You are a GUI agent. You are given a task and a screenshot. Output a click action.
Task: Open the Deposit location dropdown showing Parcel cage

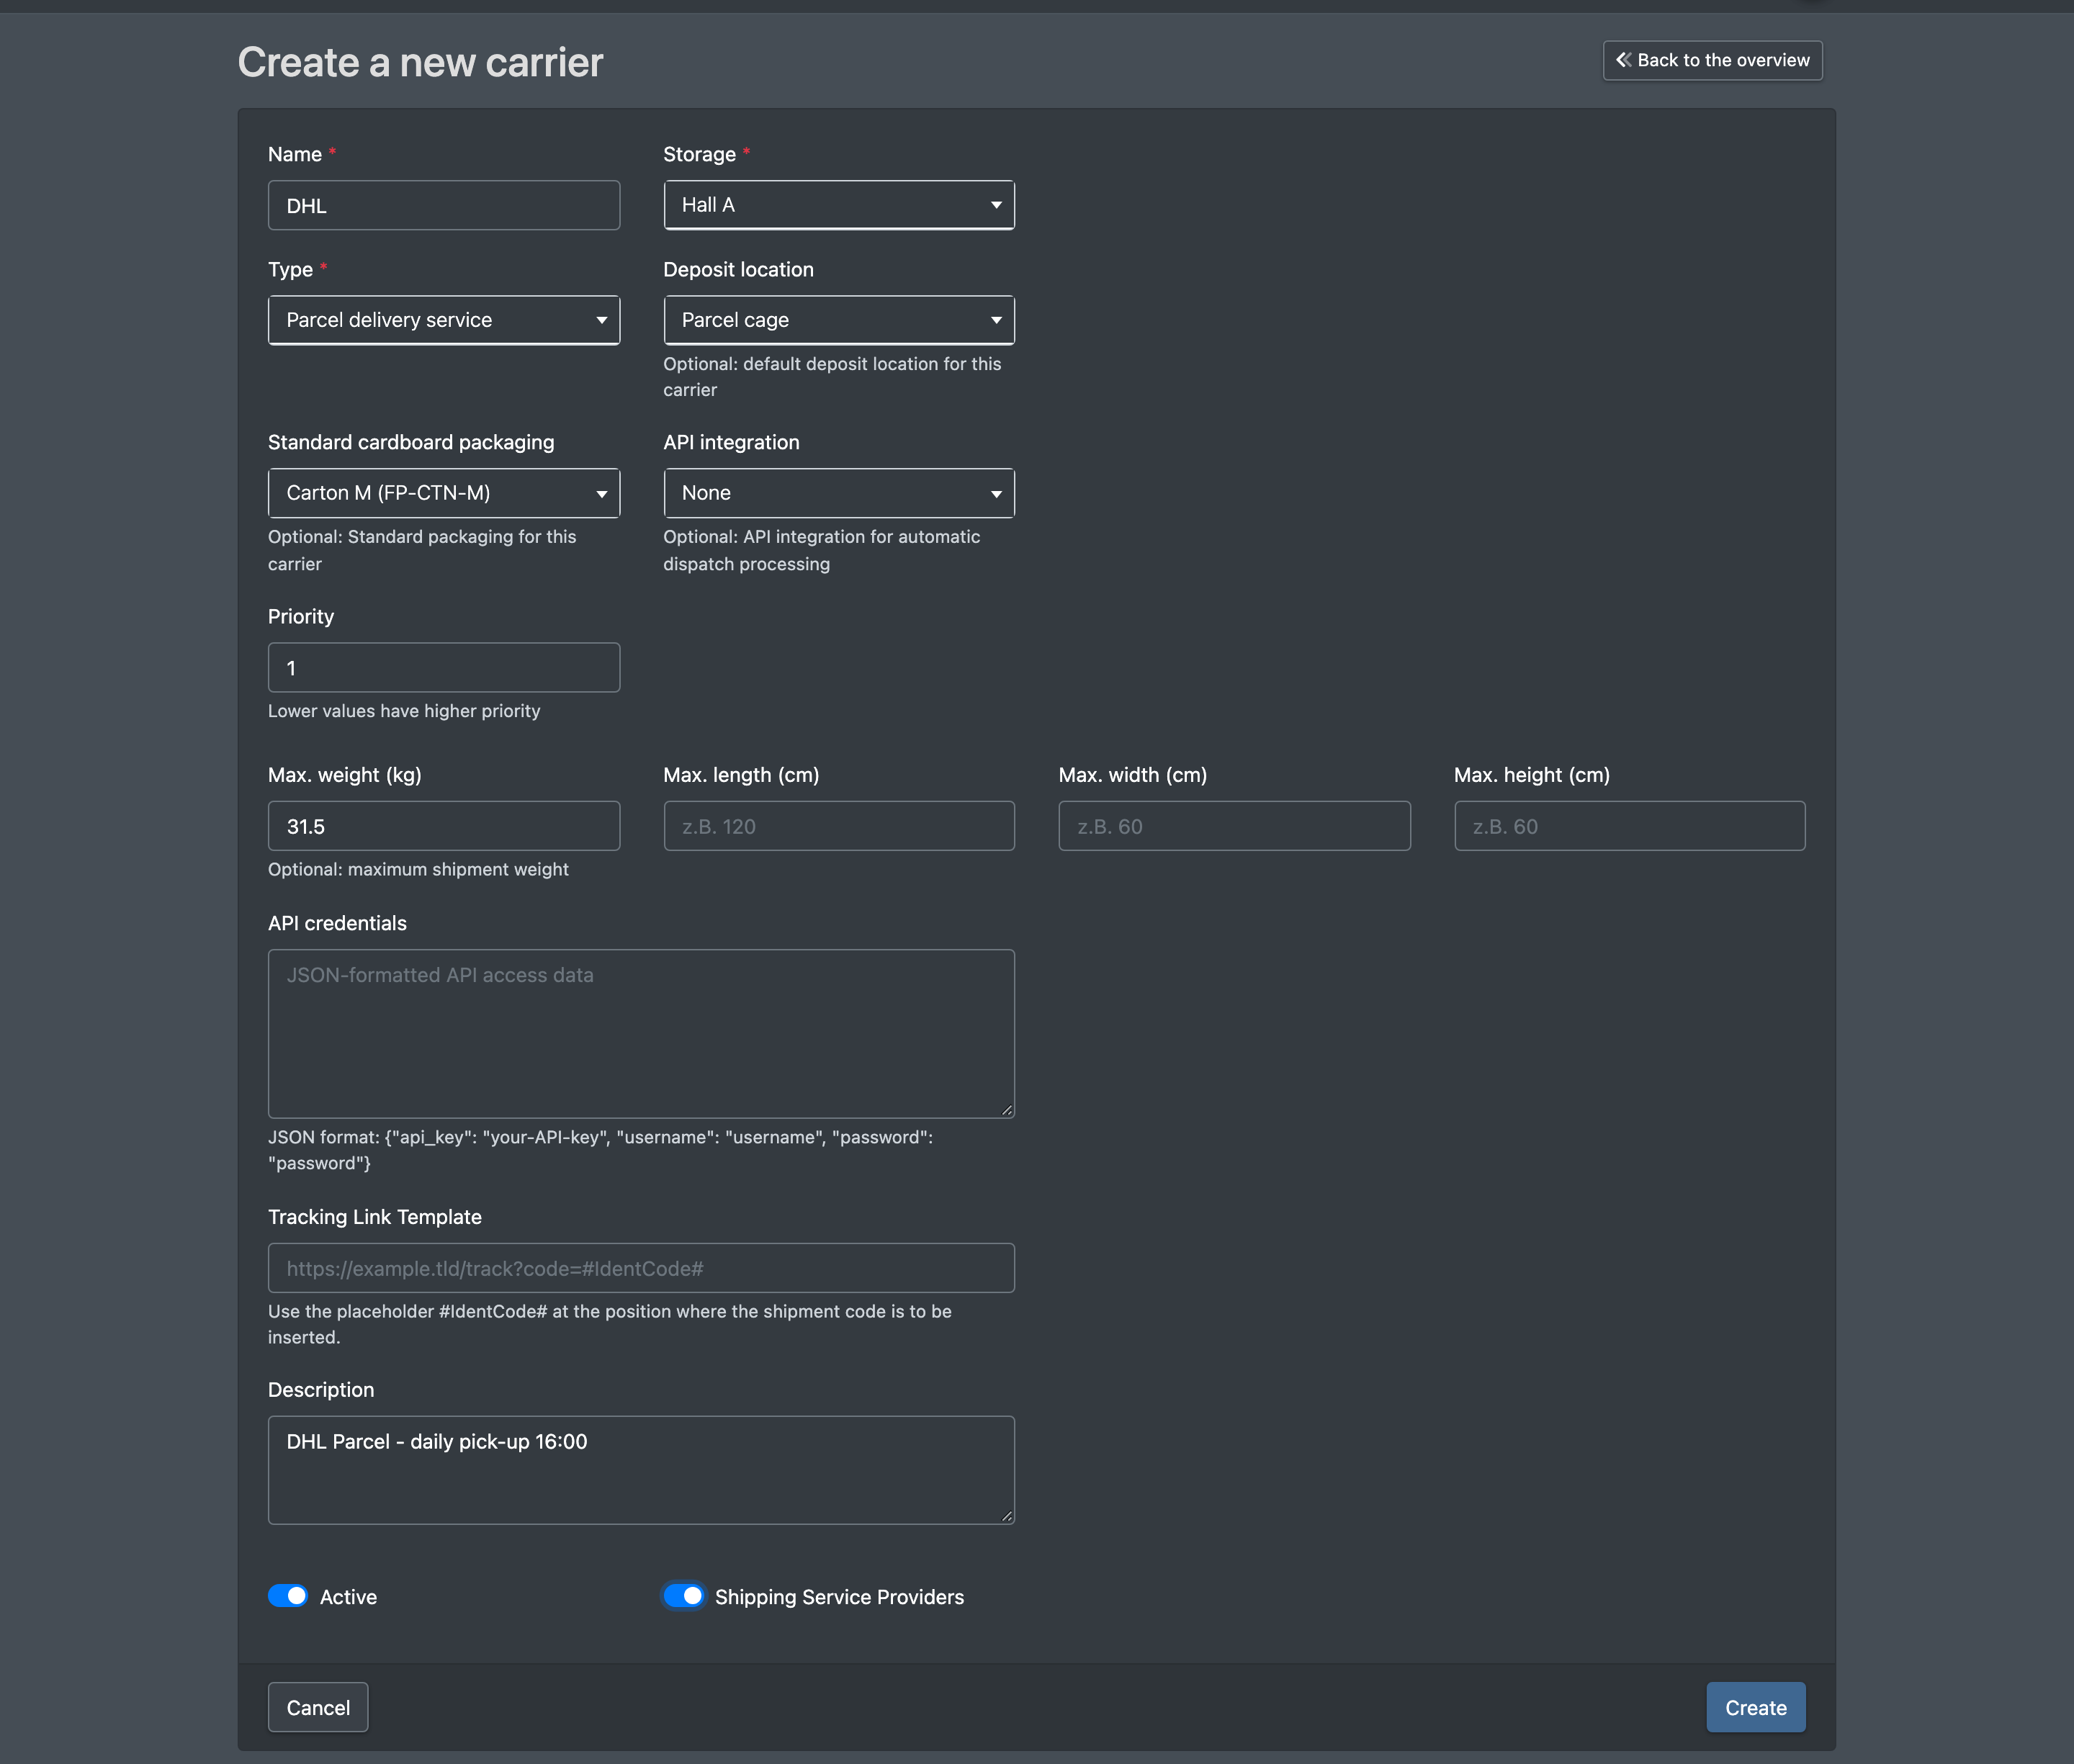839,320
